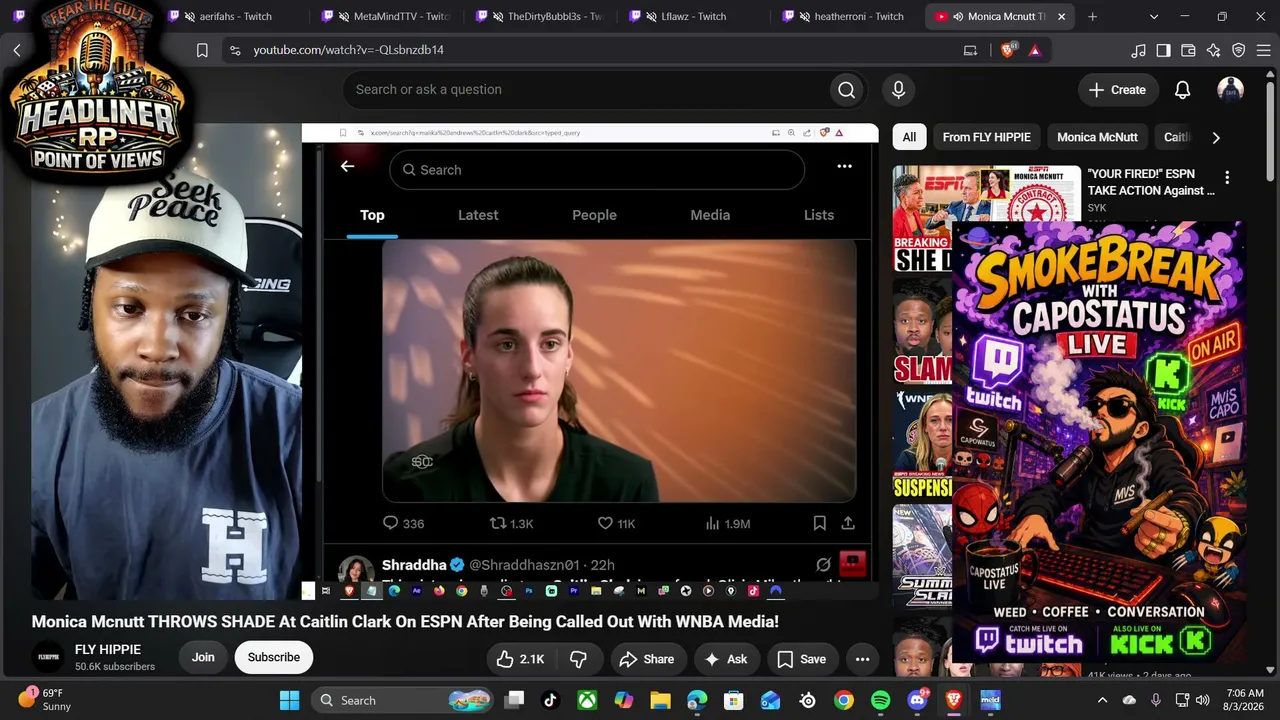1280x720 pixels.
Task: Subscribe to the FLY HIPPIE channel
Action: [274, 657]
